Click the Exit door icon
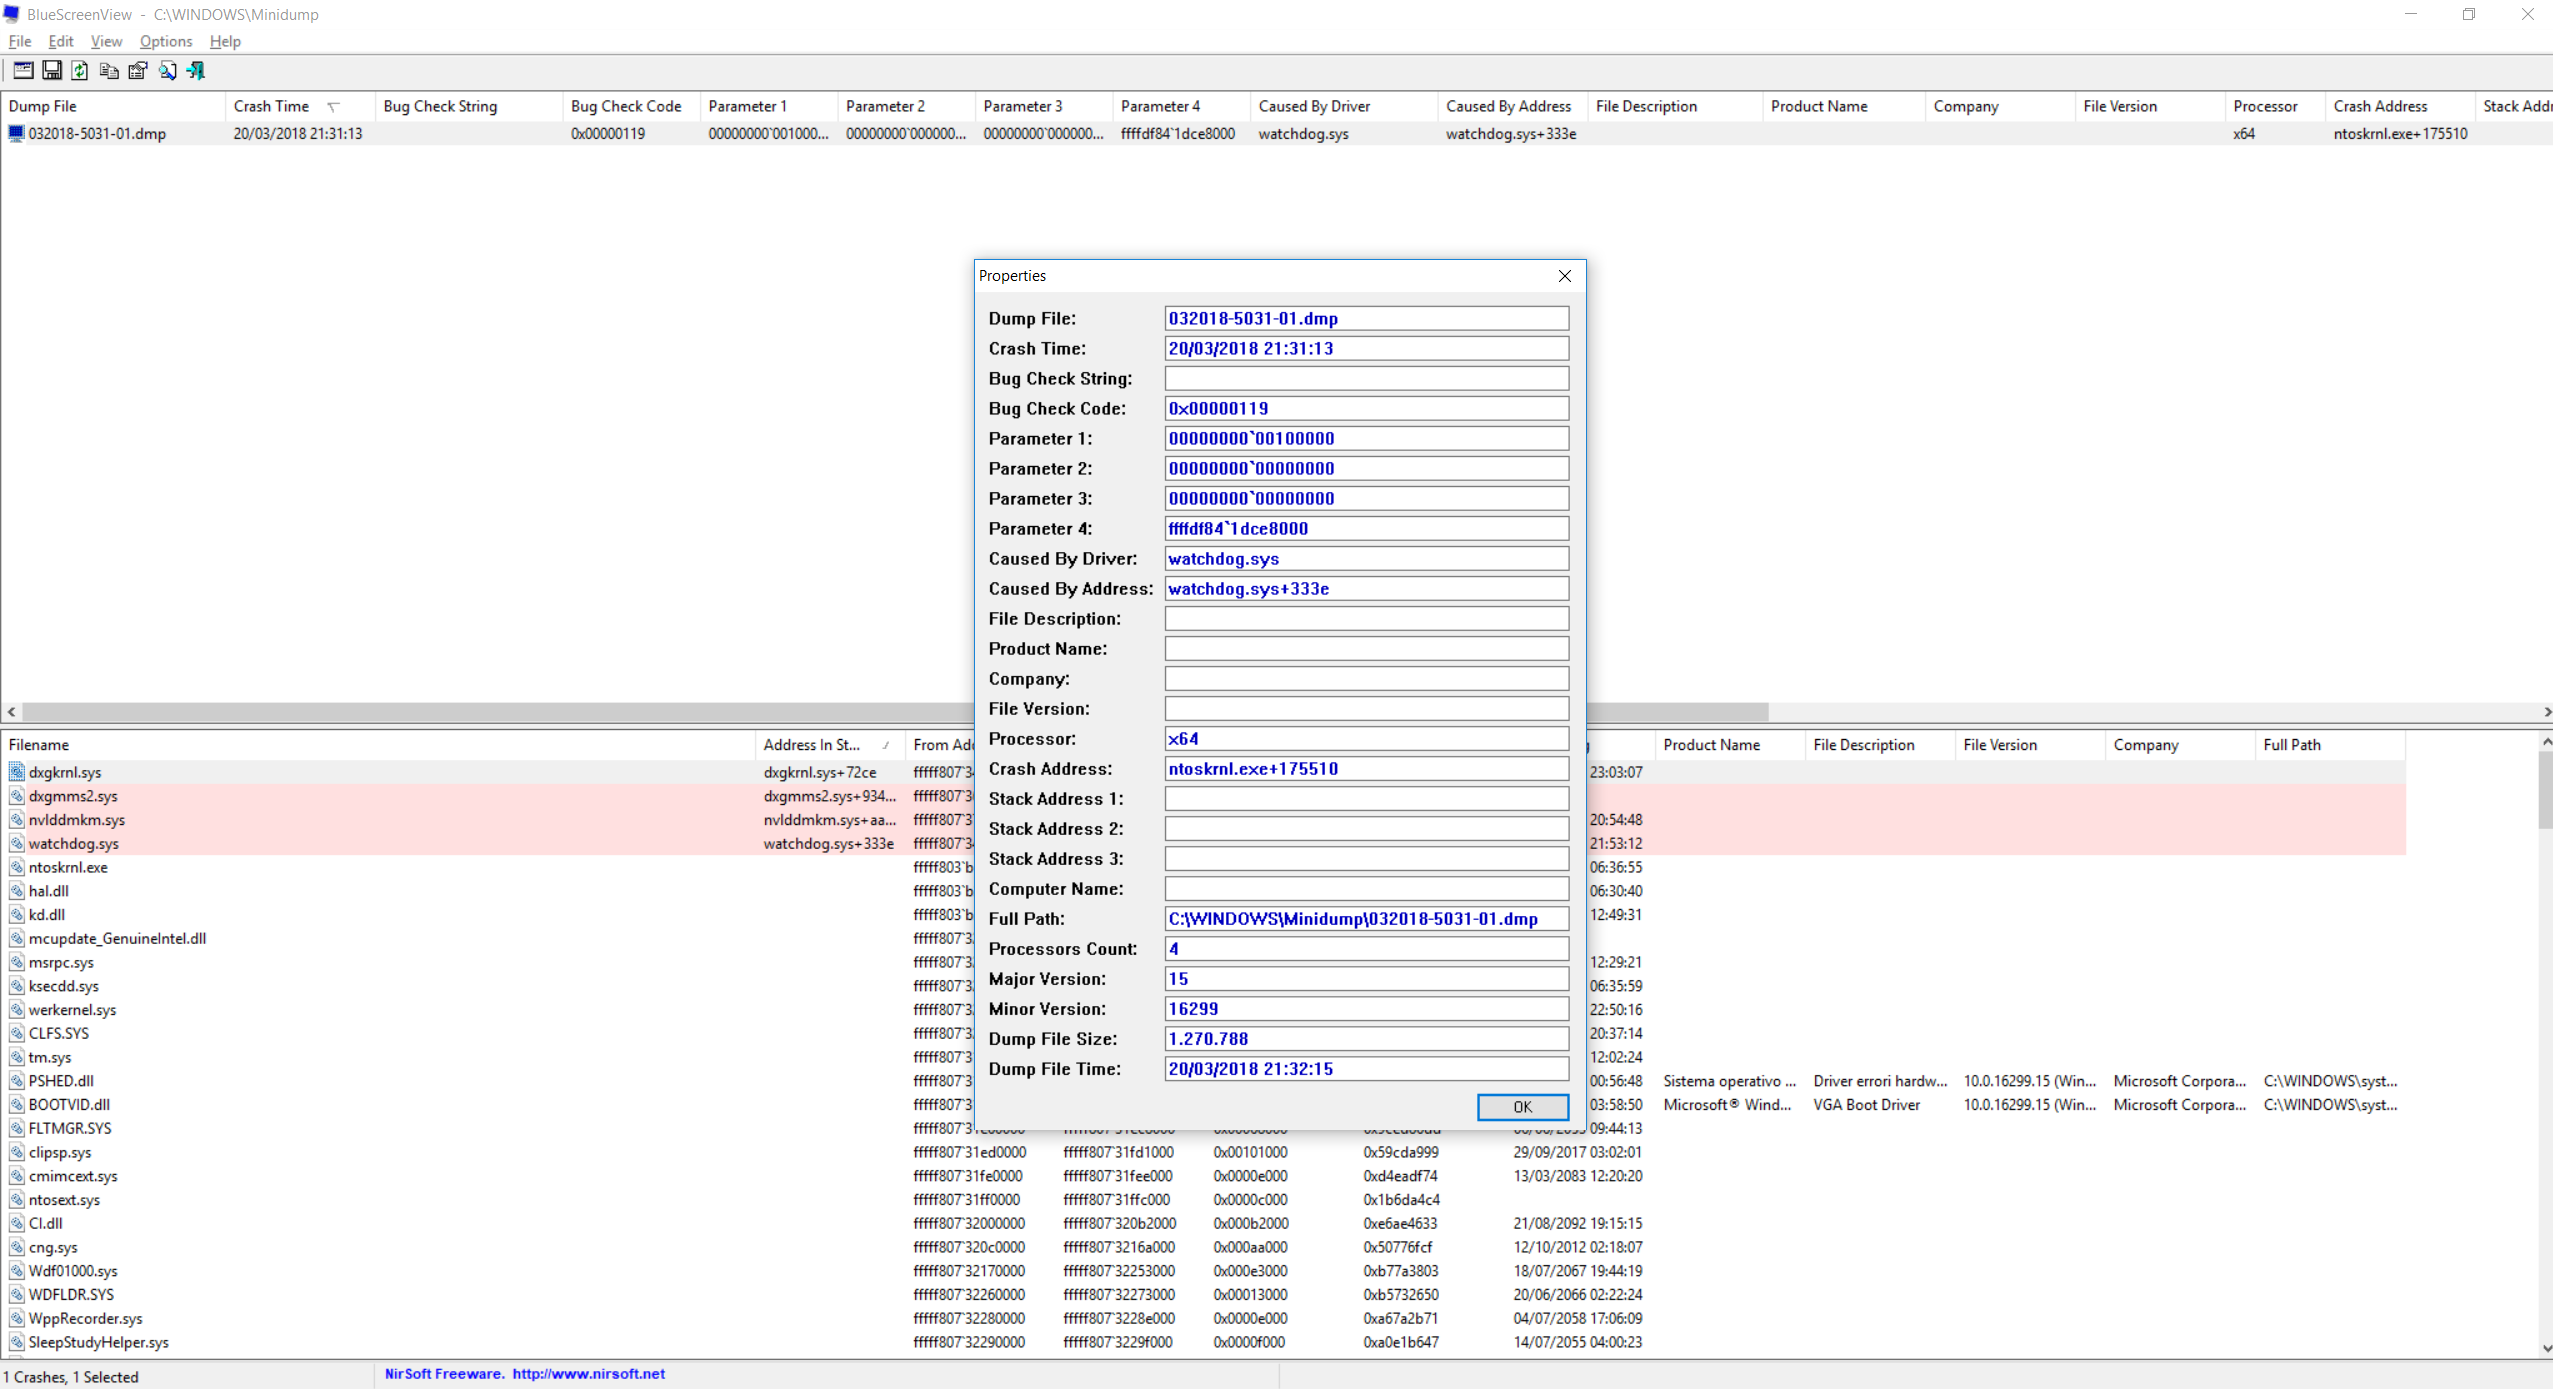The height and width of the screenshot is (1389, 2553). click(196, 71)
